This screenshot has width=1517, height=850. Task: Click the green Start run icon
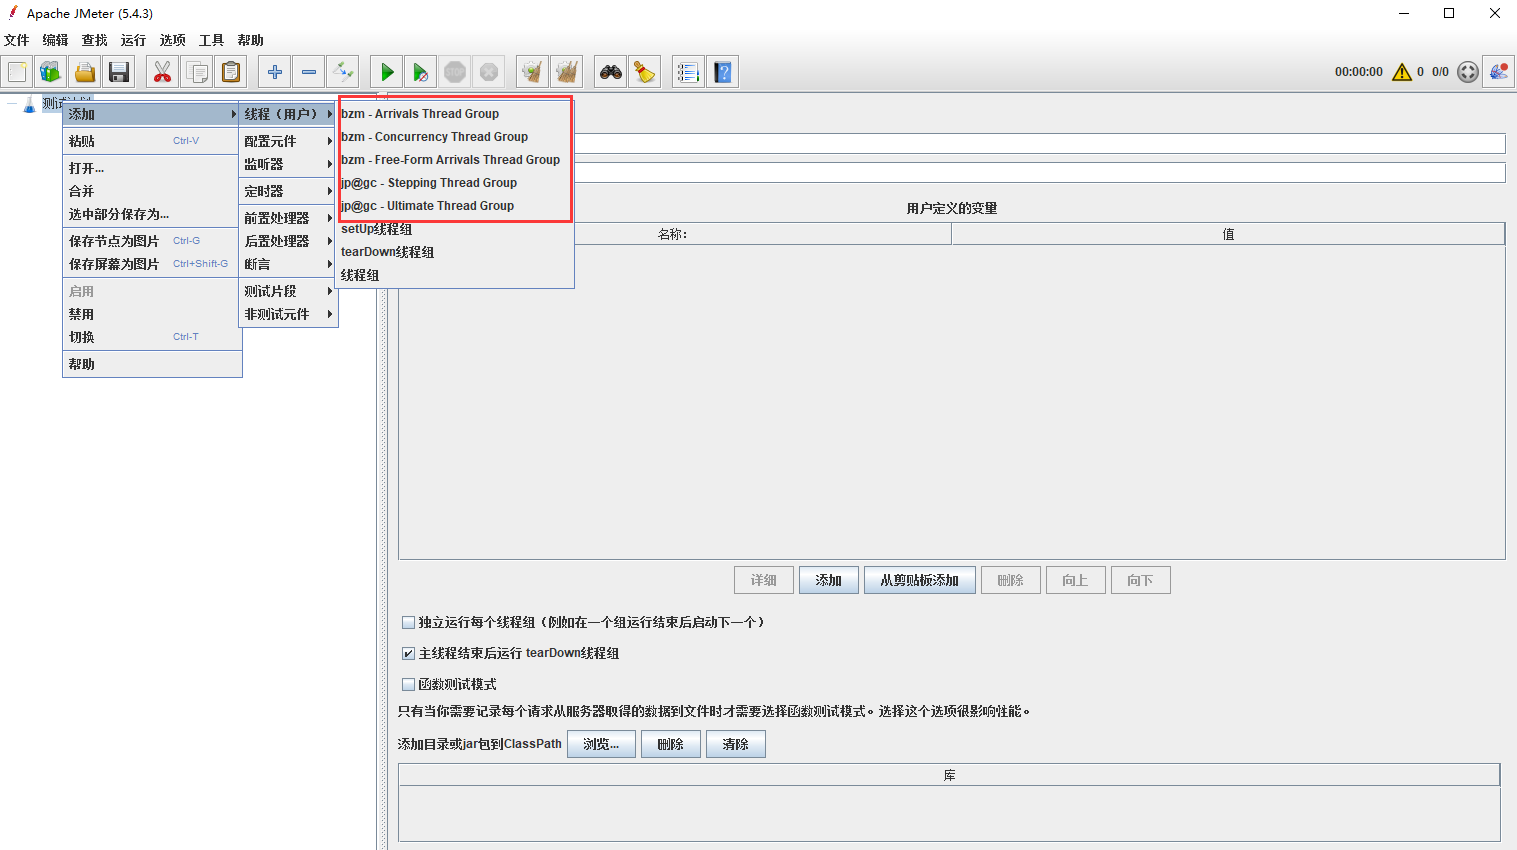click(x=386, y=72)
